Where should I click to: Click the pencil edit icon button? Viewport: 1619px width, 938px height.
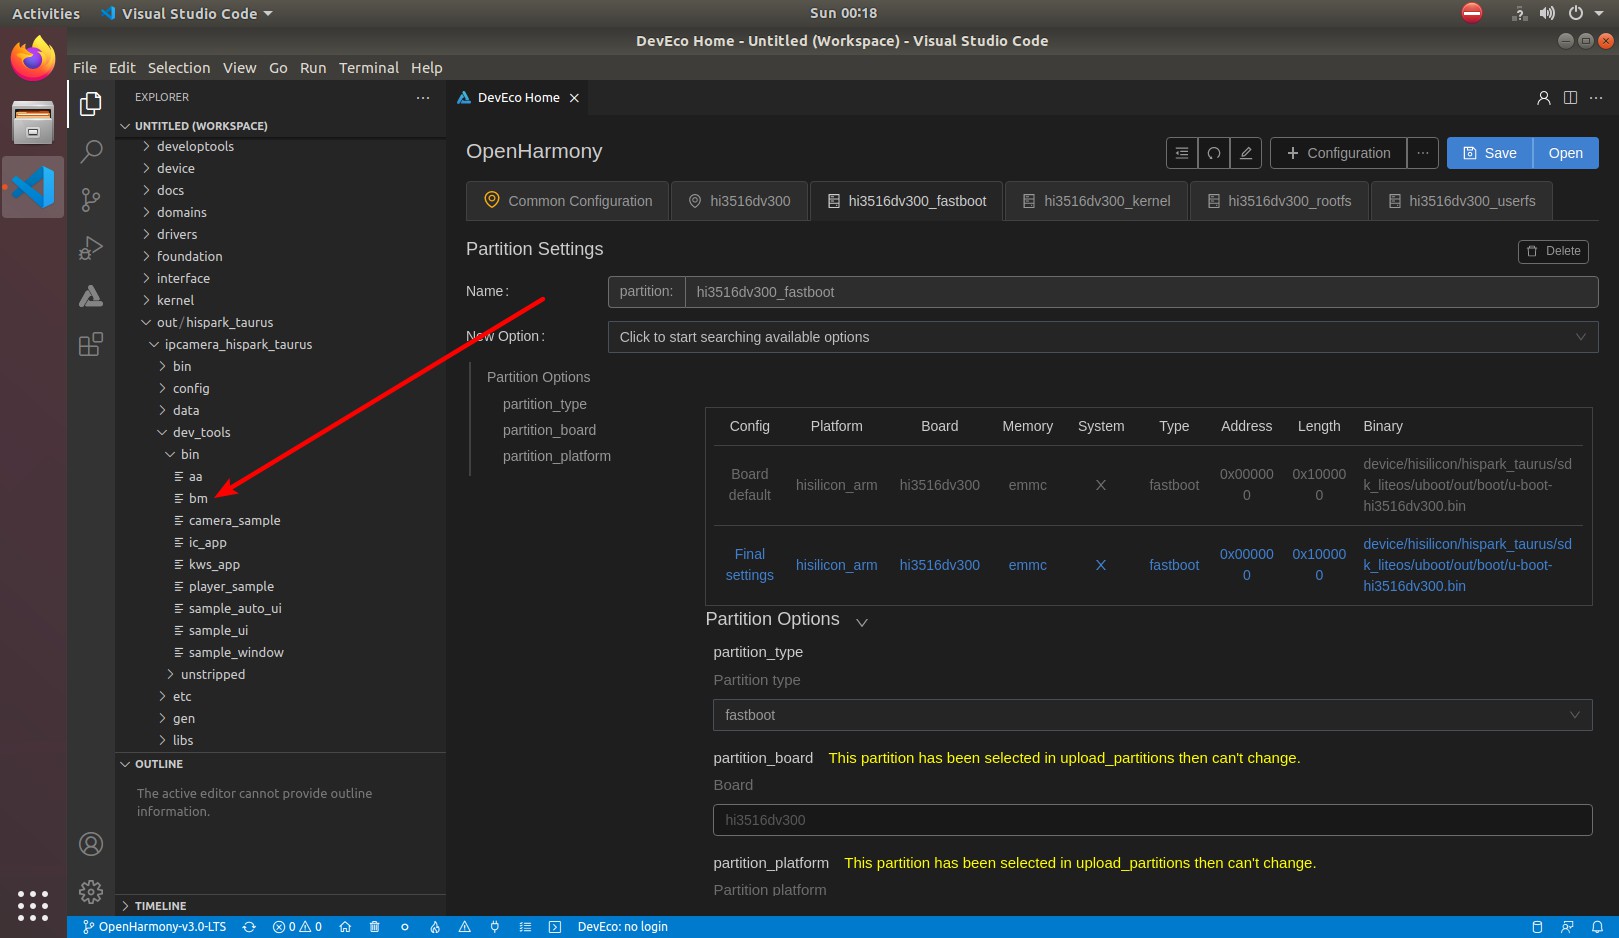[x=1246, y=153]
